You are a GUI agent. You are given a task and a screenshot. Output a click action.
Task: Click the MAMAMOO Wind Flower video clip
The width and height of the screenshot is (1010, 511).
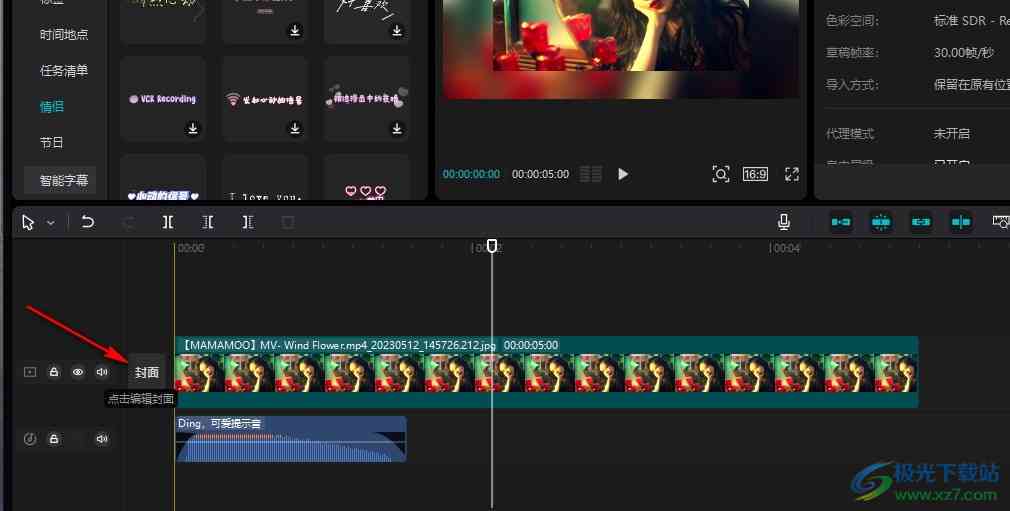tap(546, 372)
